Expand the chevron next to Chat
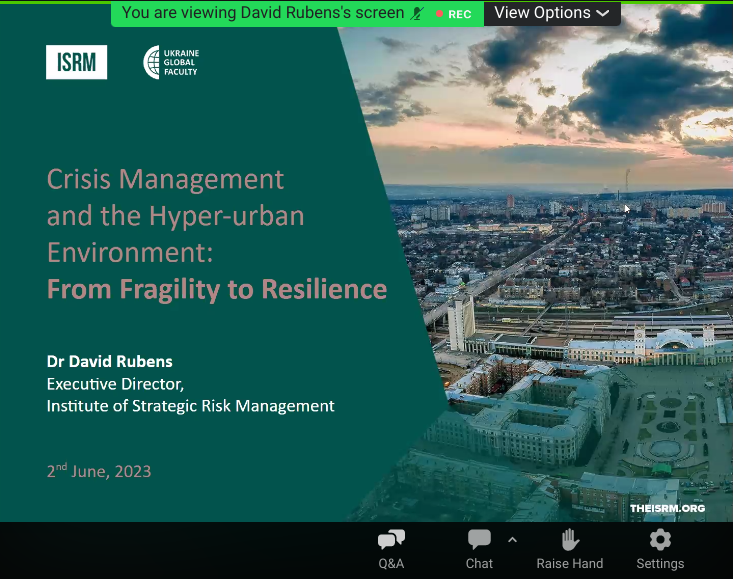 tap(512, 540)
